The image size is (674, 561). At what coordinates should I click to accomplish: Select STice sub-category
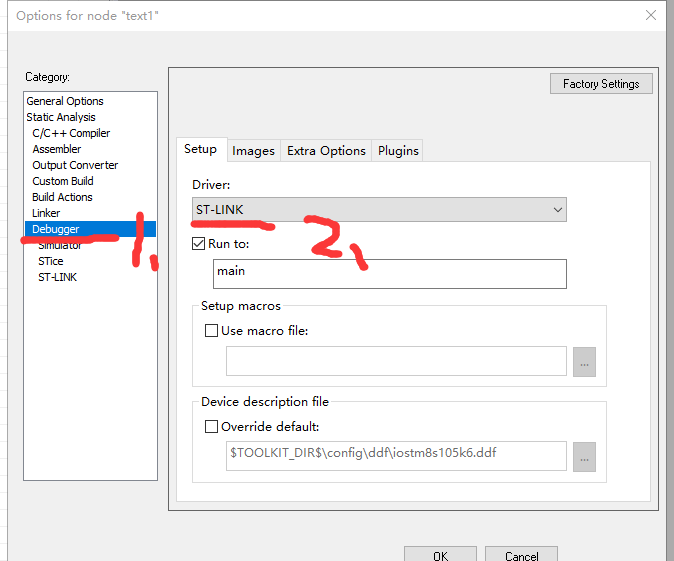click(x=51, y=261)
